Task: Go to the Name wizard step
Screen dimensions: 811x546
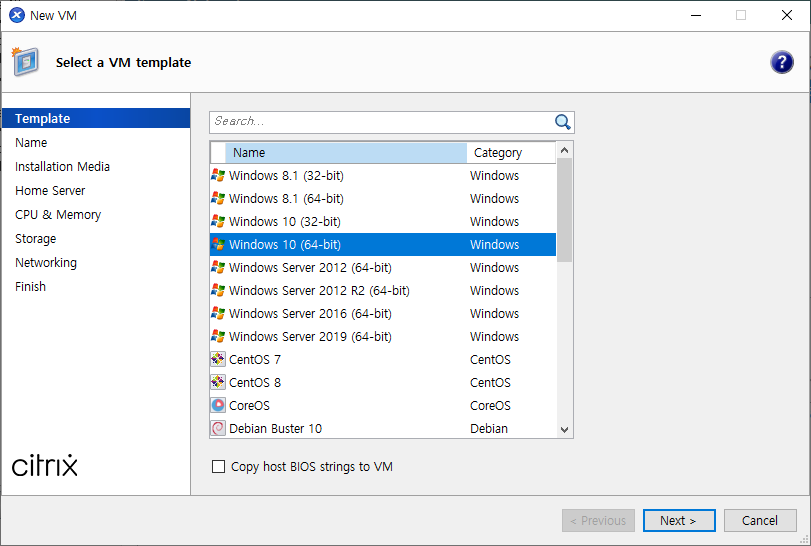Action: 31,143
